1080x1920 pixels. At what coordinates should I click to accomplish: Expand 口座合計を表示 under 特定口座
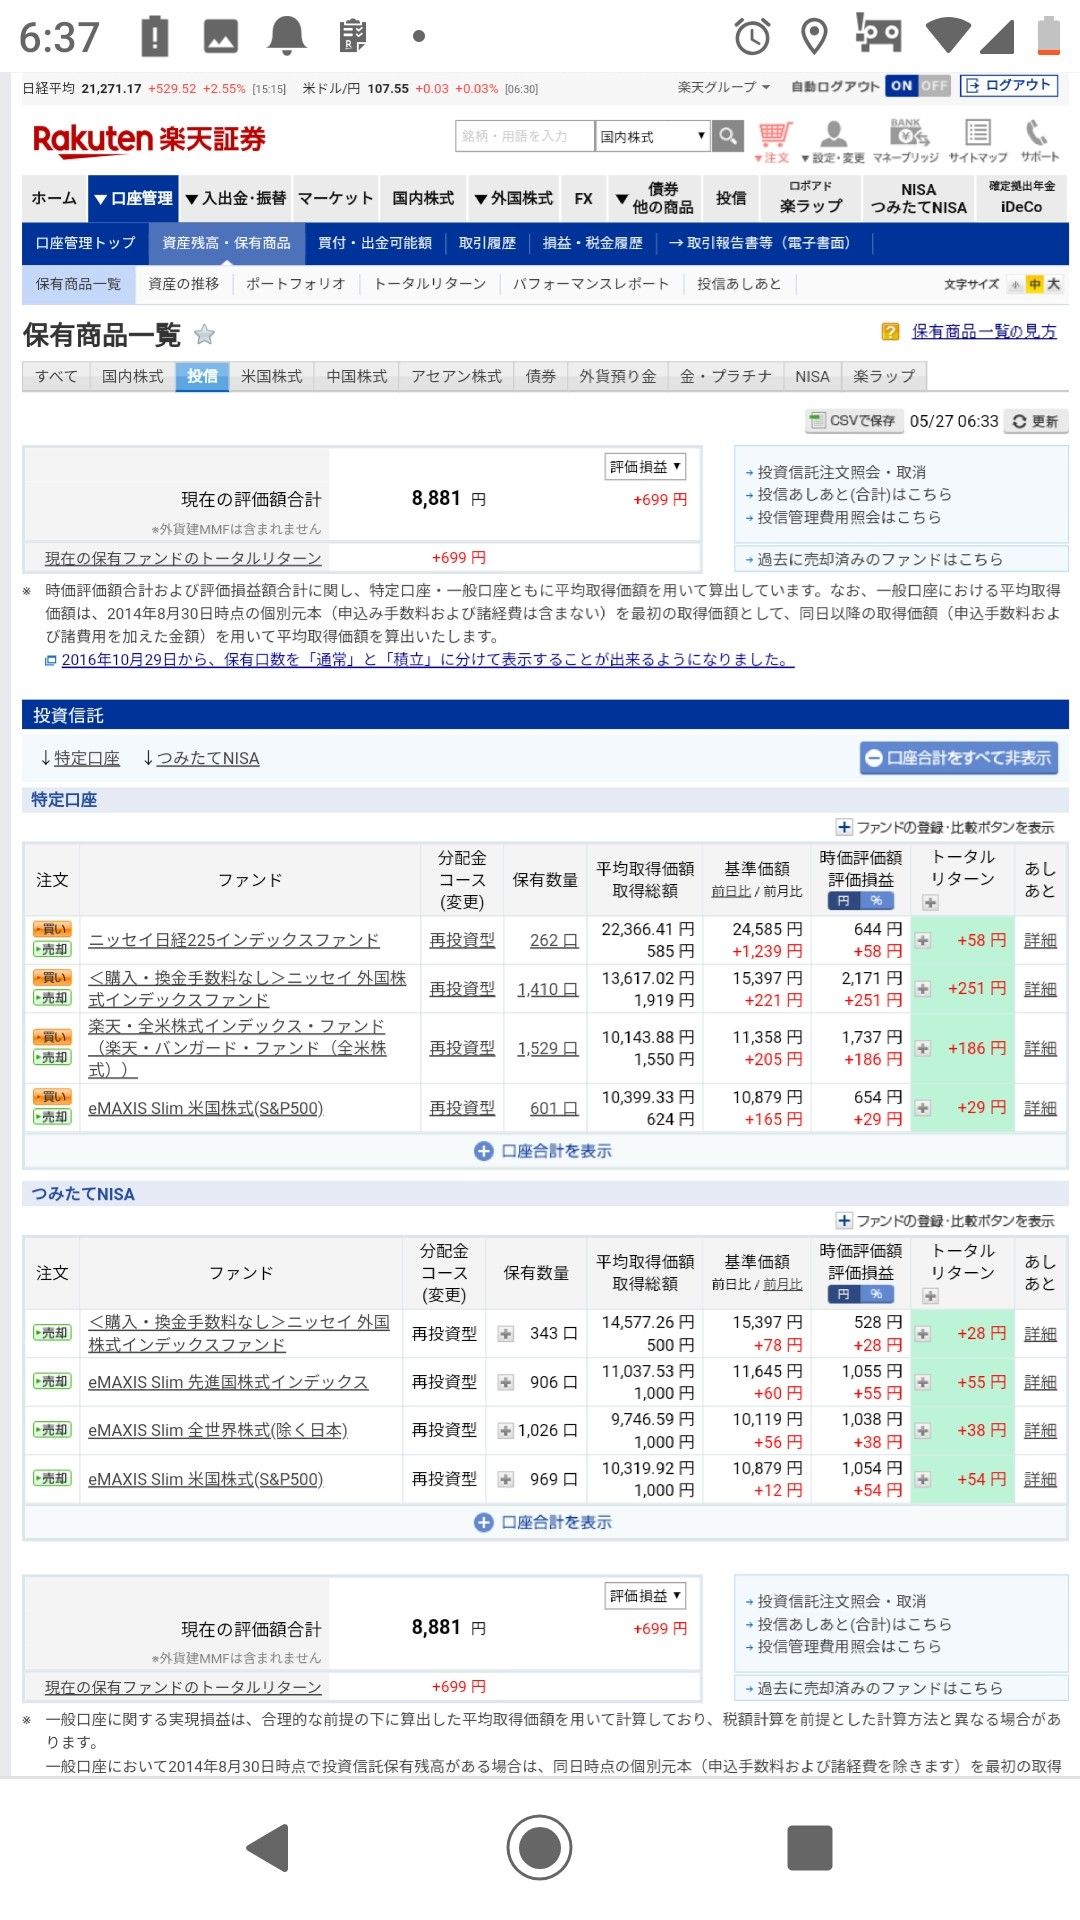pyautogui.click(x=543, y=1151)
